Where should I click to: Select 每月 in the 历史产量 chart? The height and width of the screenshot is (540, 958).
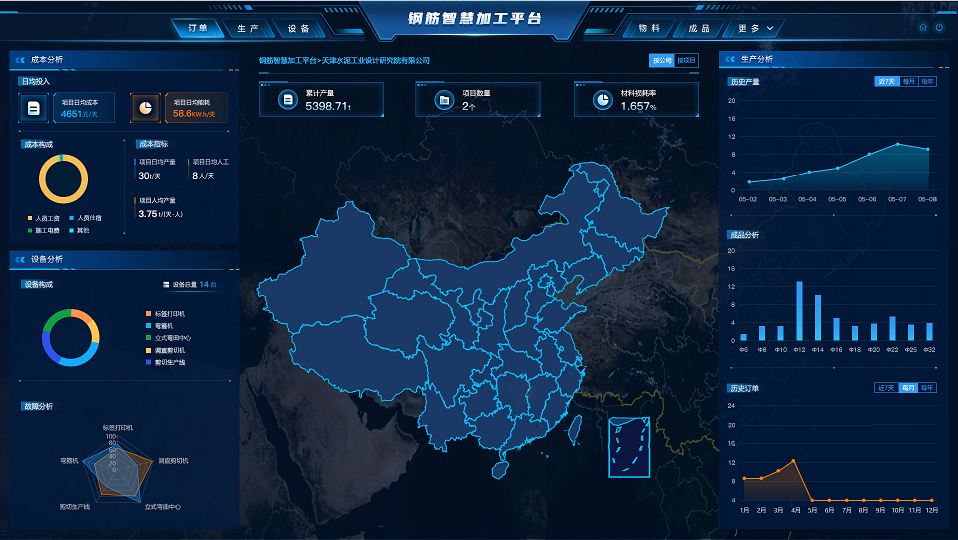(908, 81)
